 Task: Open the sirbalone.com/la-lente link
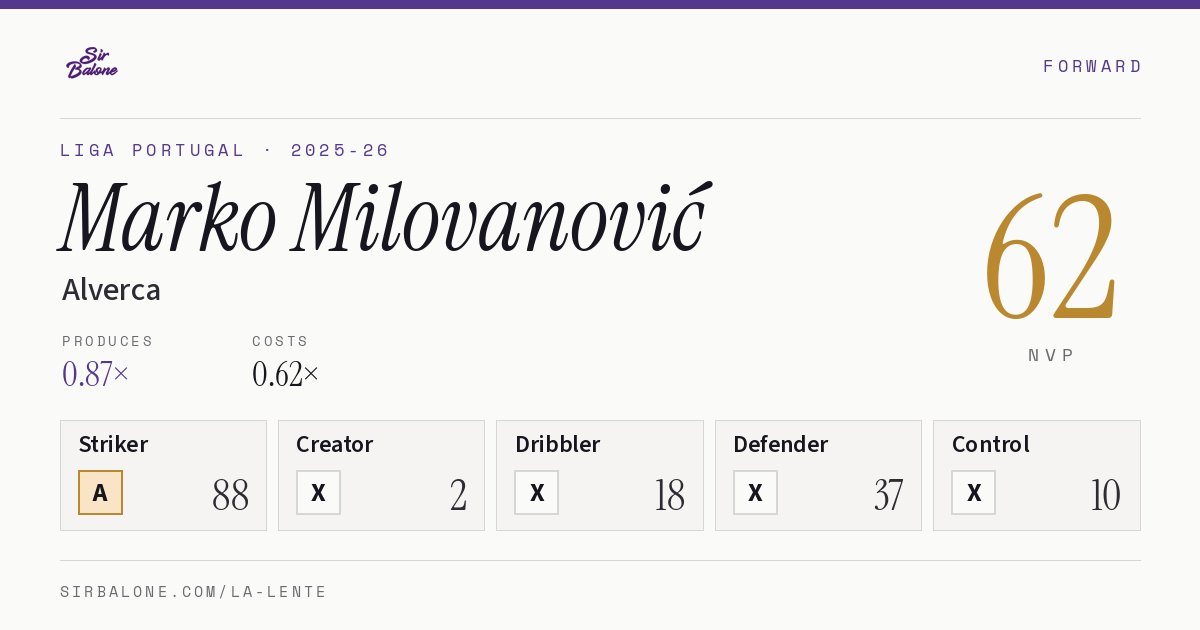[x=194, y=592]
